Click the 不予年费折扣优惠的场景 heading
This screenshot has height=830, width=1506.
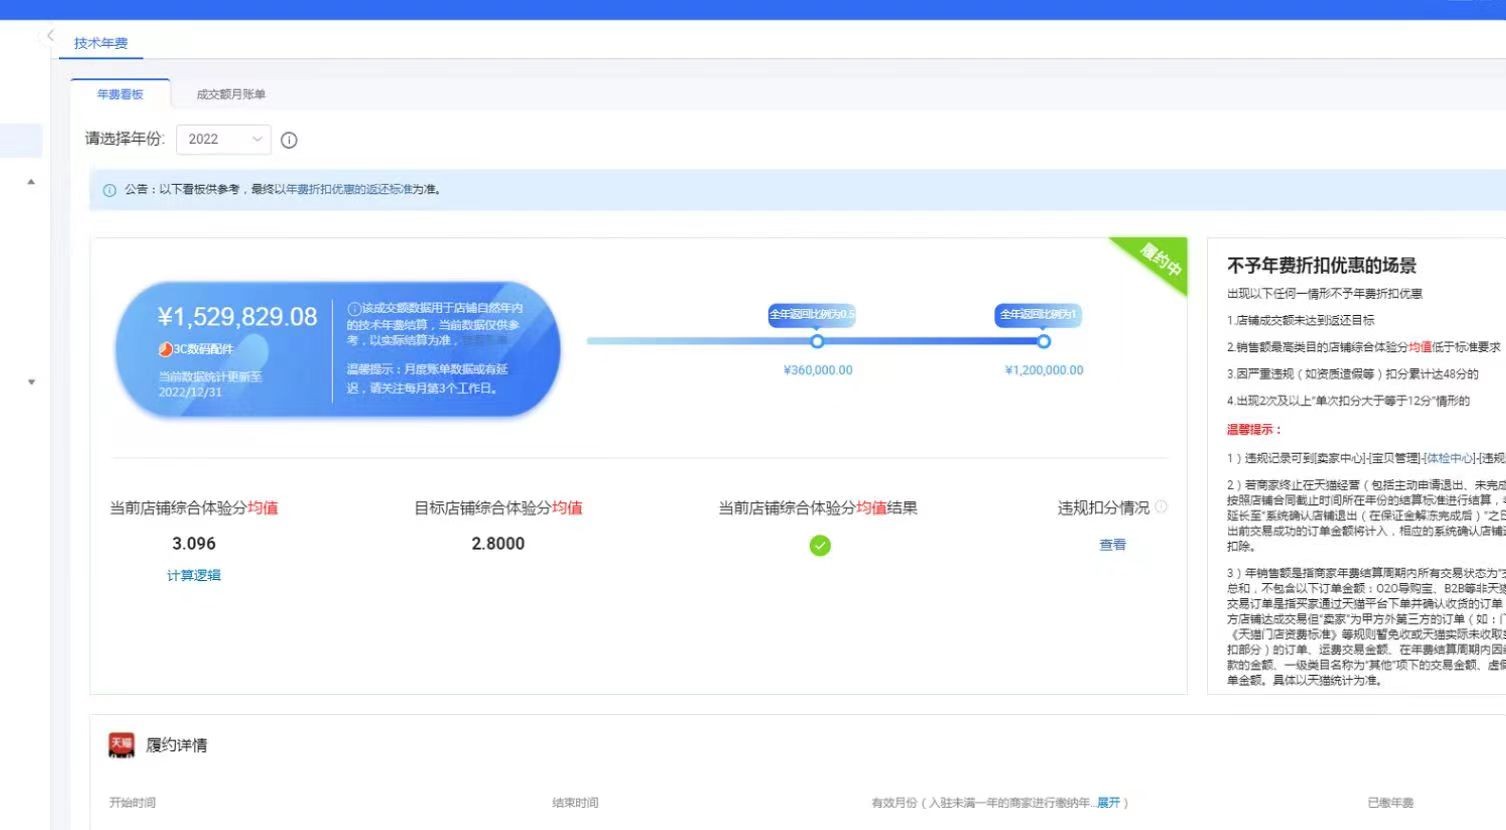tap(1322, 266)
